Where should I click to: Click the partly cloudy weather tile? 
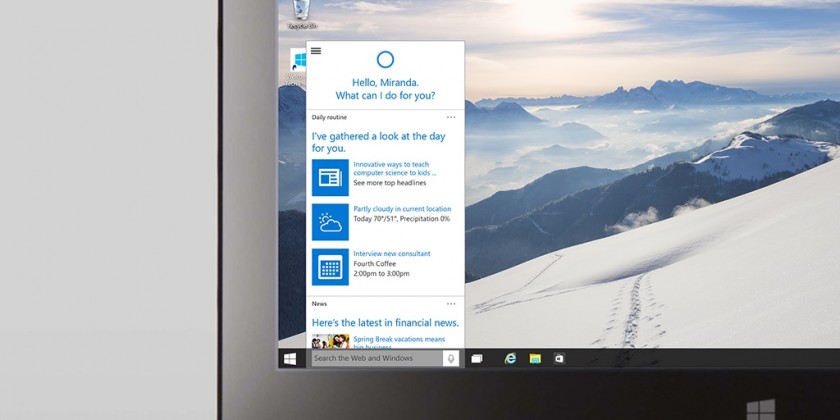330,222
